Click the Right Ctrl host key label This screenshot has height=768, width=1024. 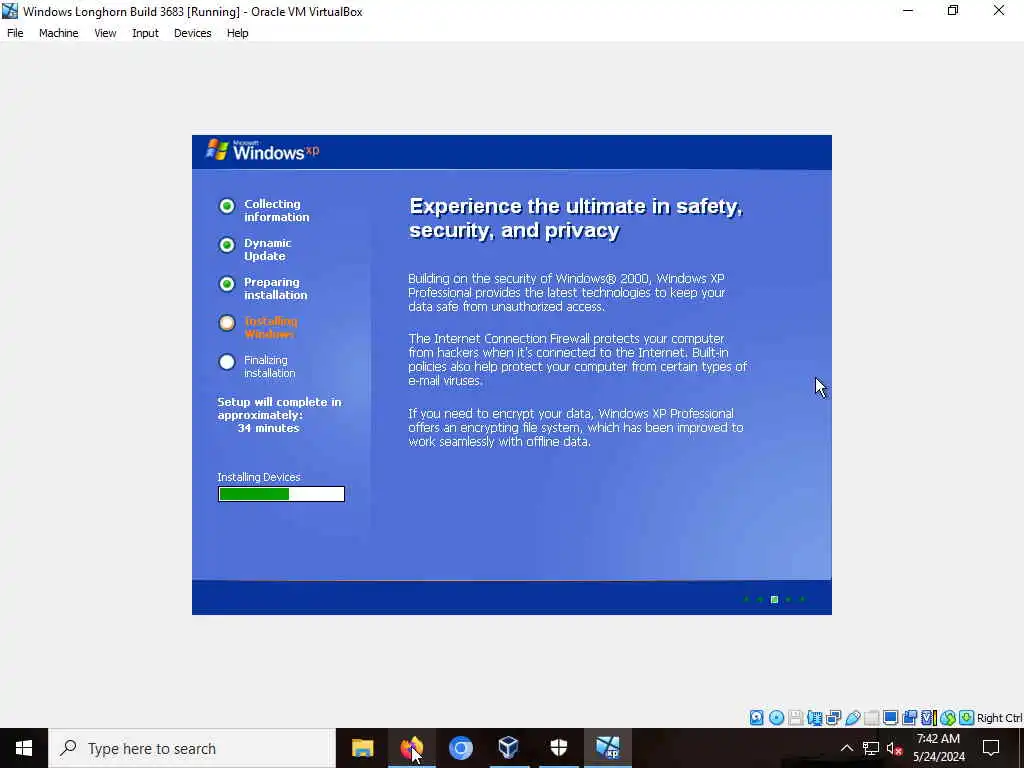pos(999,718)
